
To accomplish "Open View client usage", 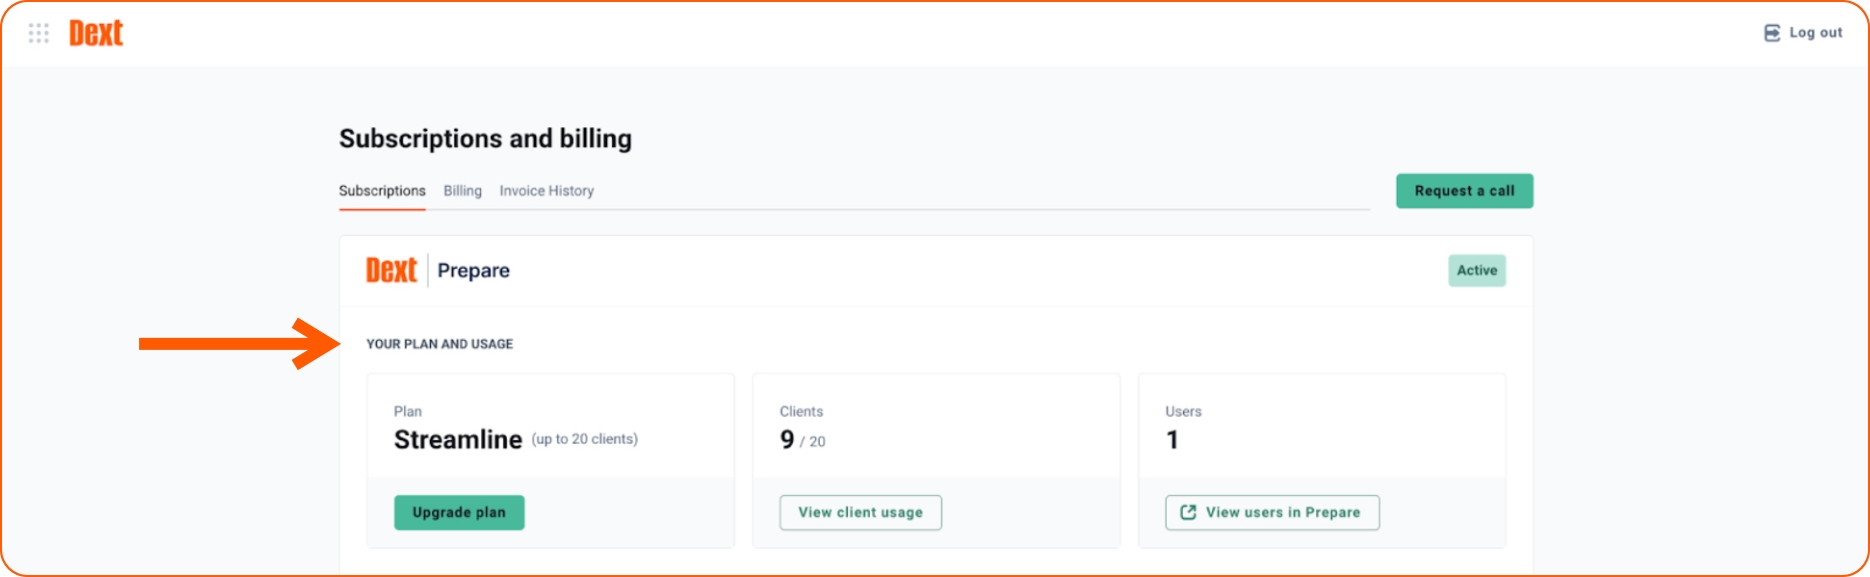I will [860, 512].
